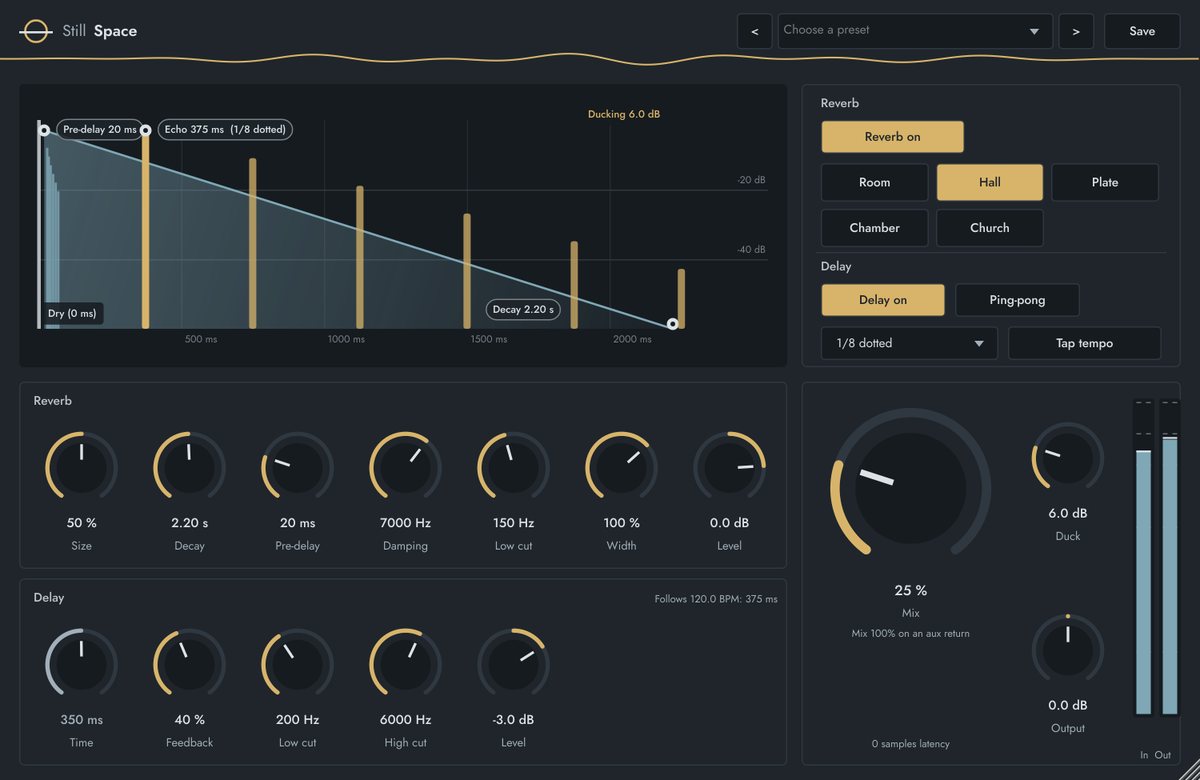Select the Plate reverb type
The height and width of the screenshot is (780, 1200).
pos(1105,182)
